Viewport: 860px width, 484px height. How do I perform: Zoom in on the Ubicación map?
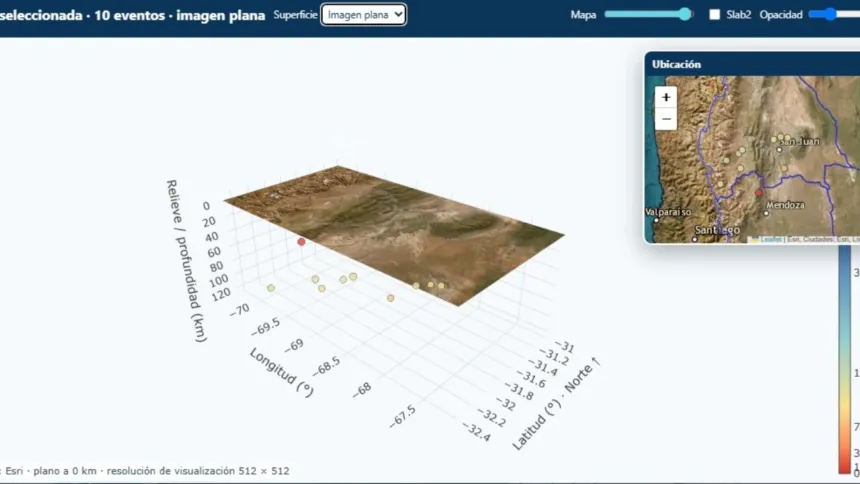pyautogui.click(x=666, y=98)
